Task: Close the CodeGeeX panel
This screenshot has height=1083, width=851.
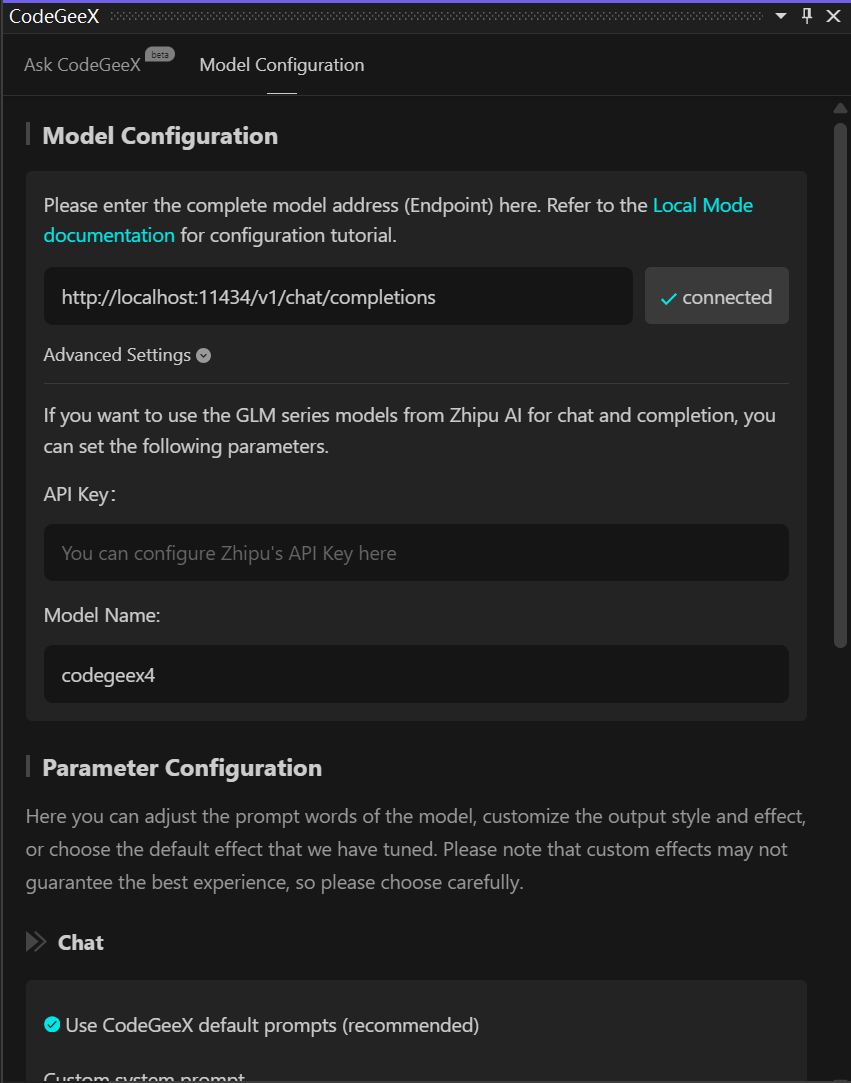Action: pos(834,16)
